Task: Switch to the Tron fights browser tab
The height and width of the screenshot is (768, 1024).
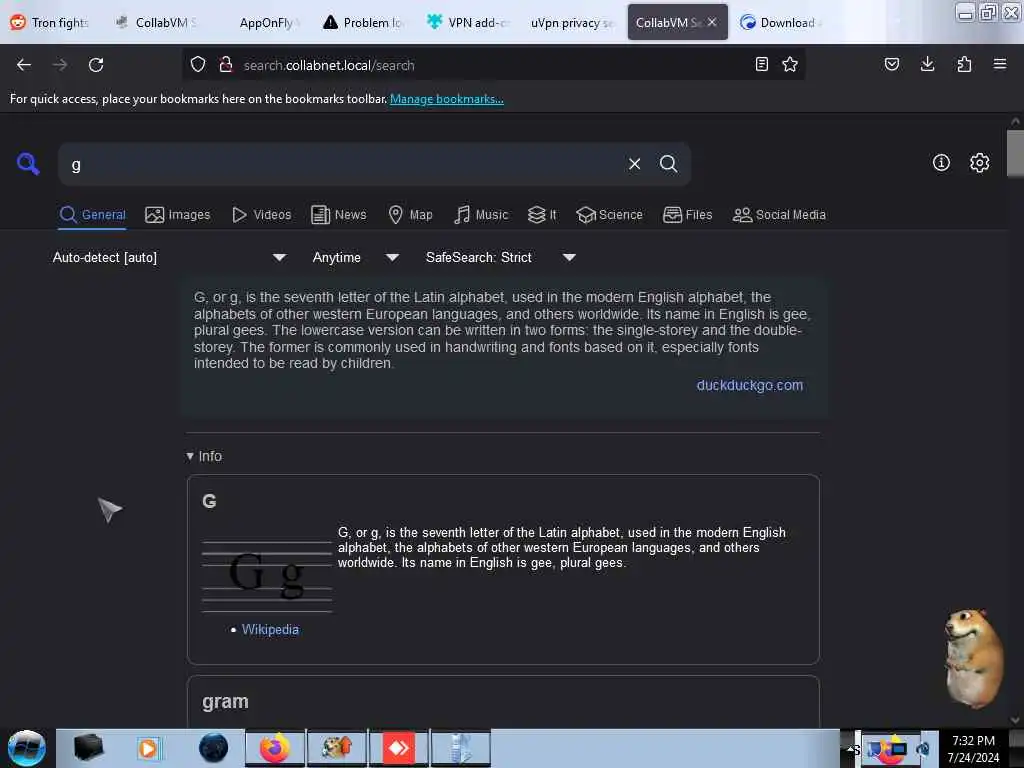Action: pyautogui.click(x=50, y=22)
